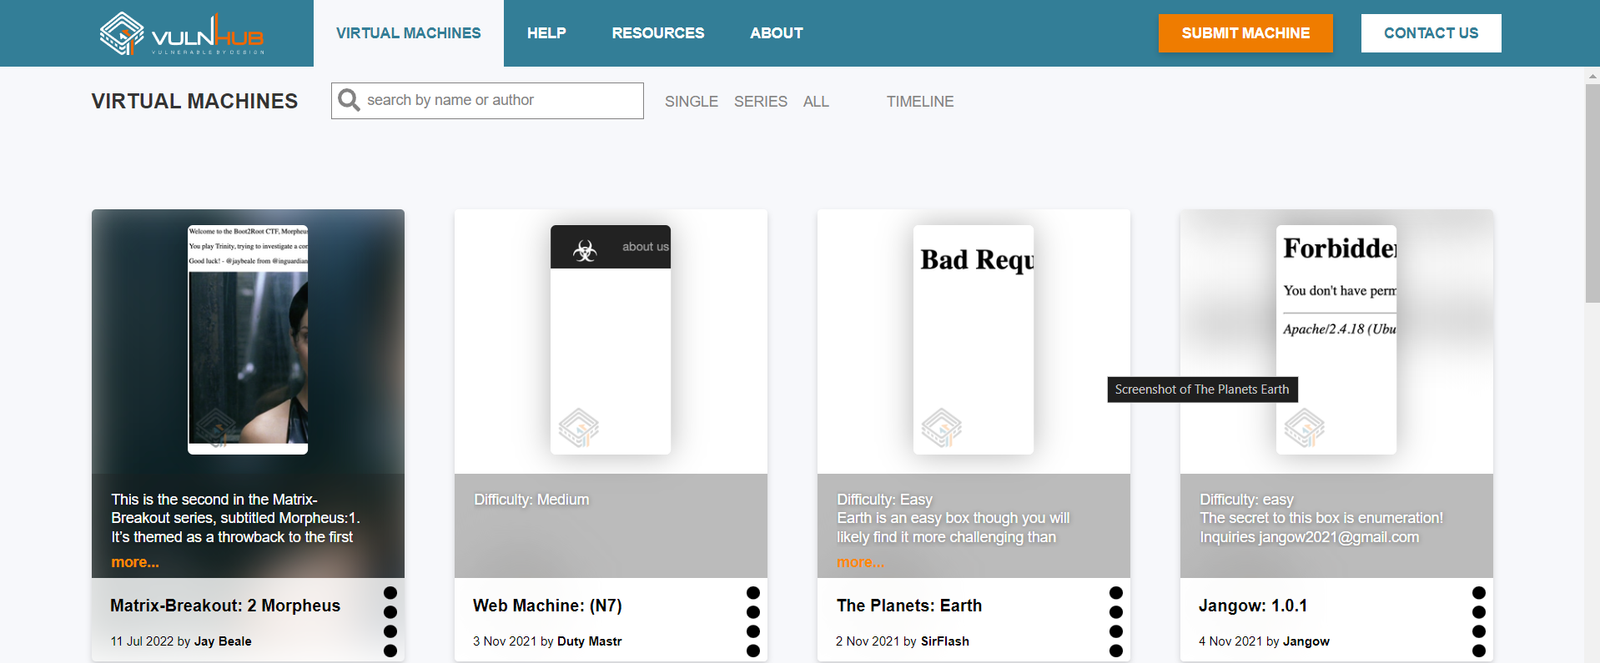Filter list by SERIES machines
Image resolution: width=1600 pixels, height=663 pixels.
760,101
